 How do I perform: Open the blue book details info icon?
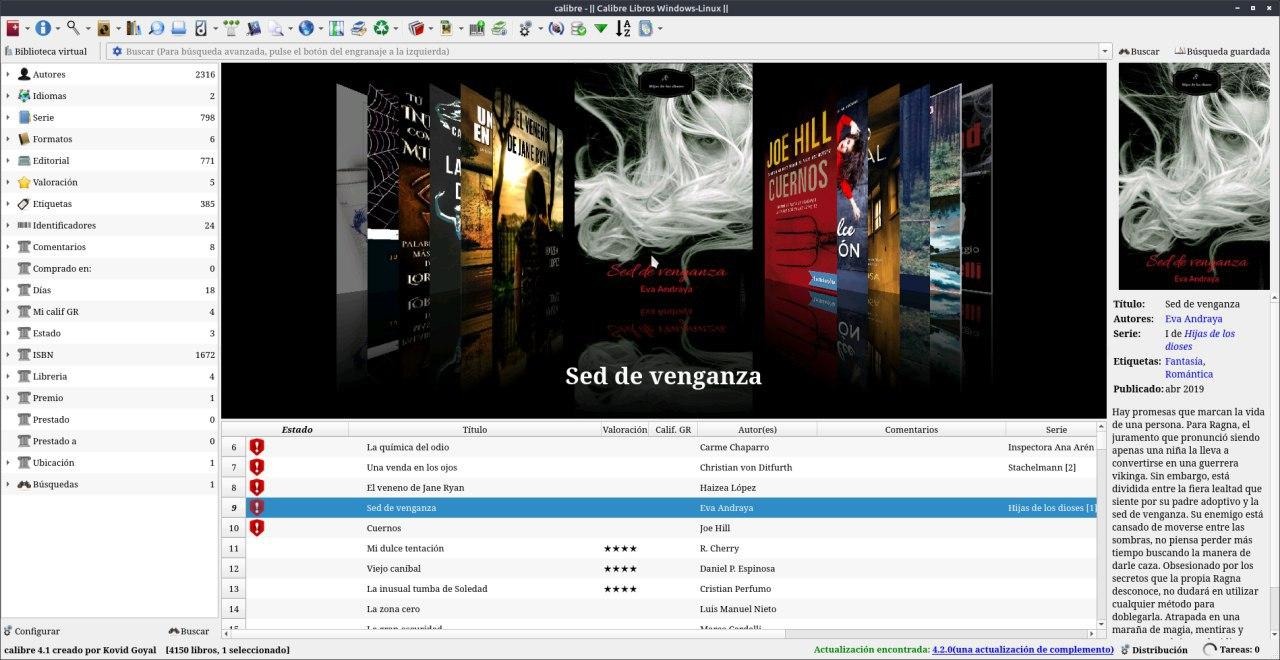coord(43,29)
